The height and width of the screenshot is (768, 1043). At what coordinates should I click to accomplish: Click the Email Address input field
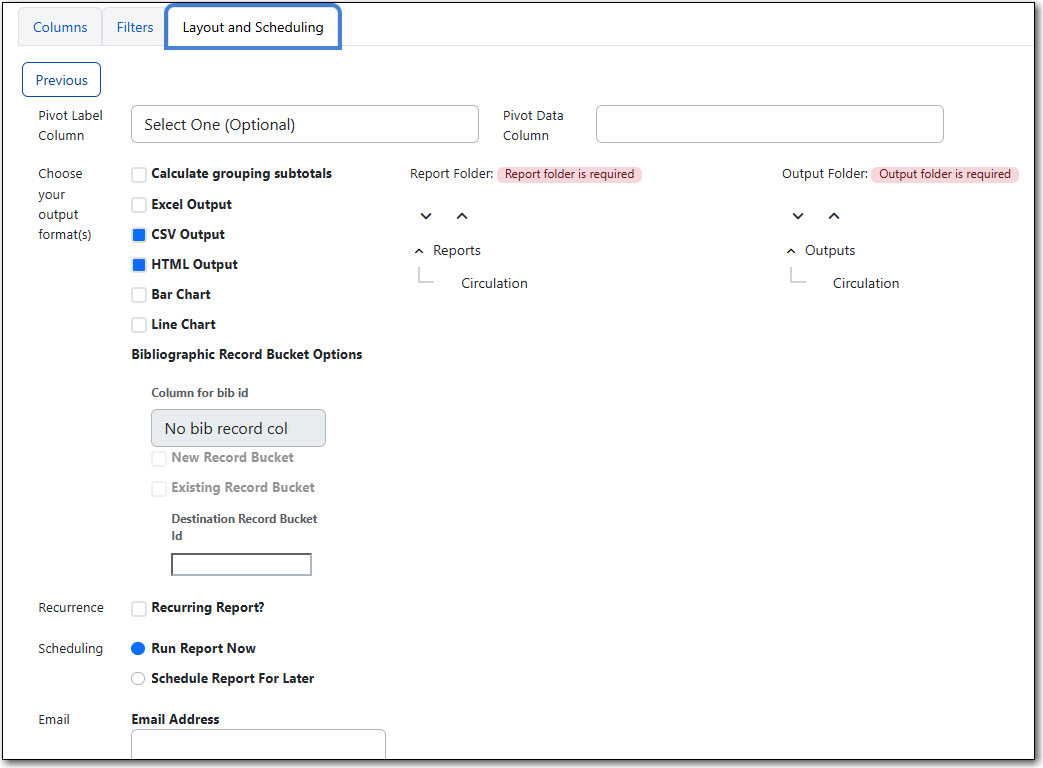258,745
